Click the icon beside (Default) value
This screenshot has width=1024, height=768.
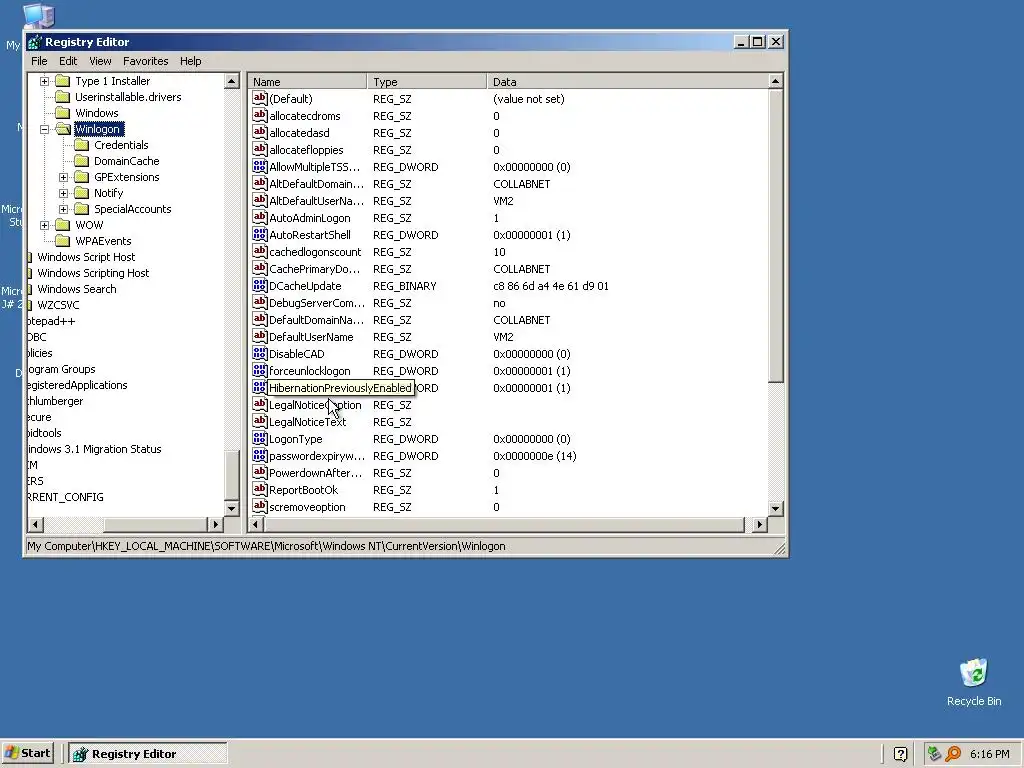coord(259,99)
